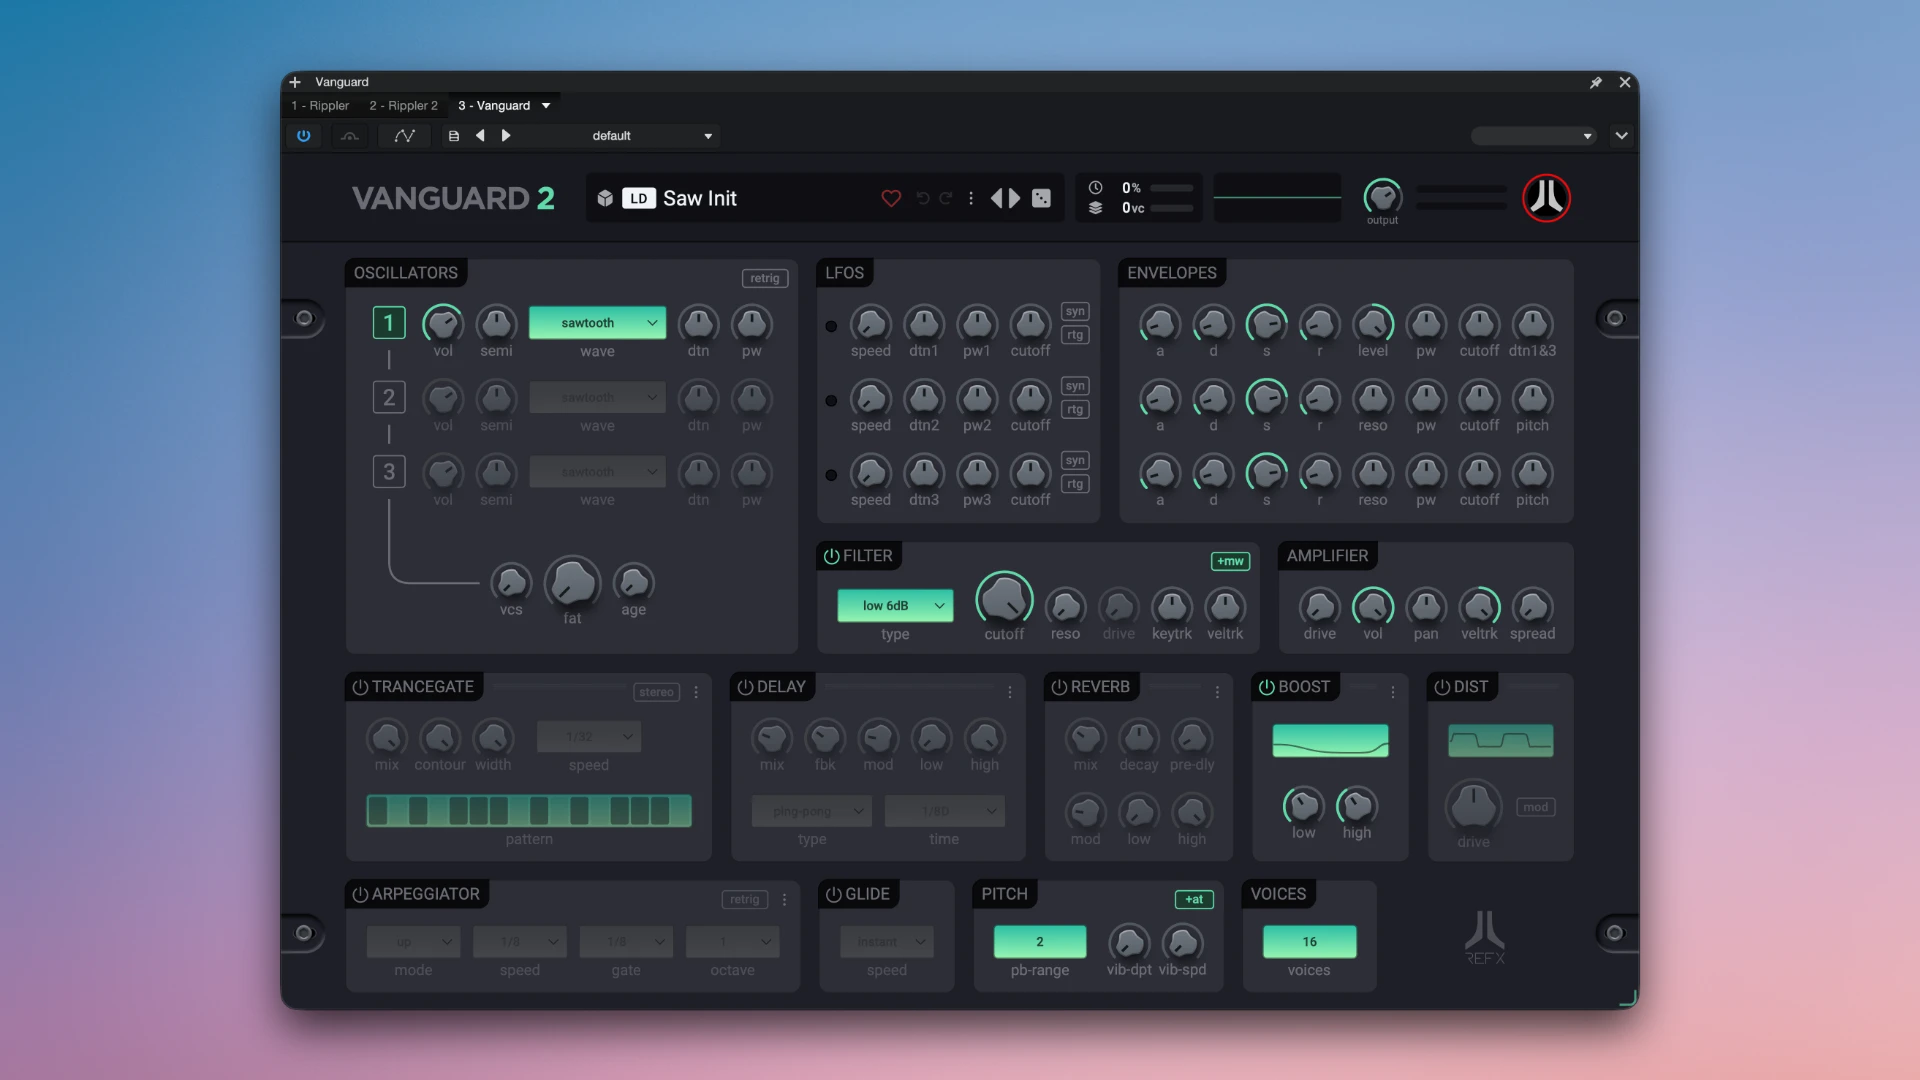1920x1080 pixels.
Task: Switch to the 1 - Rippler tab
Action: coord(320,106)
